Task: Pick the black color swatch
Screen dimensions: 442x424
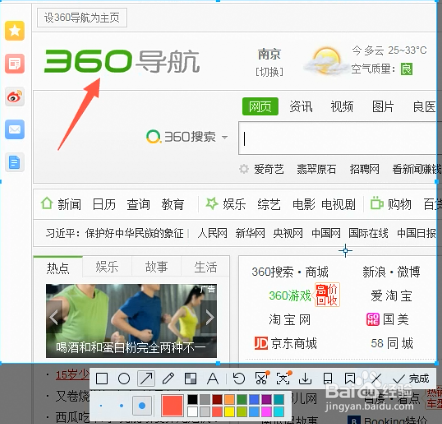Action: [x=192, y=399]
